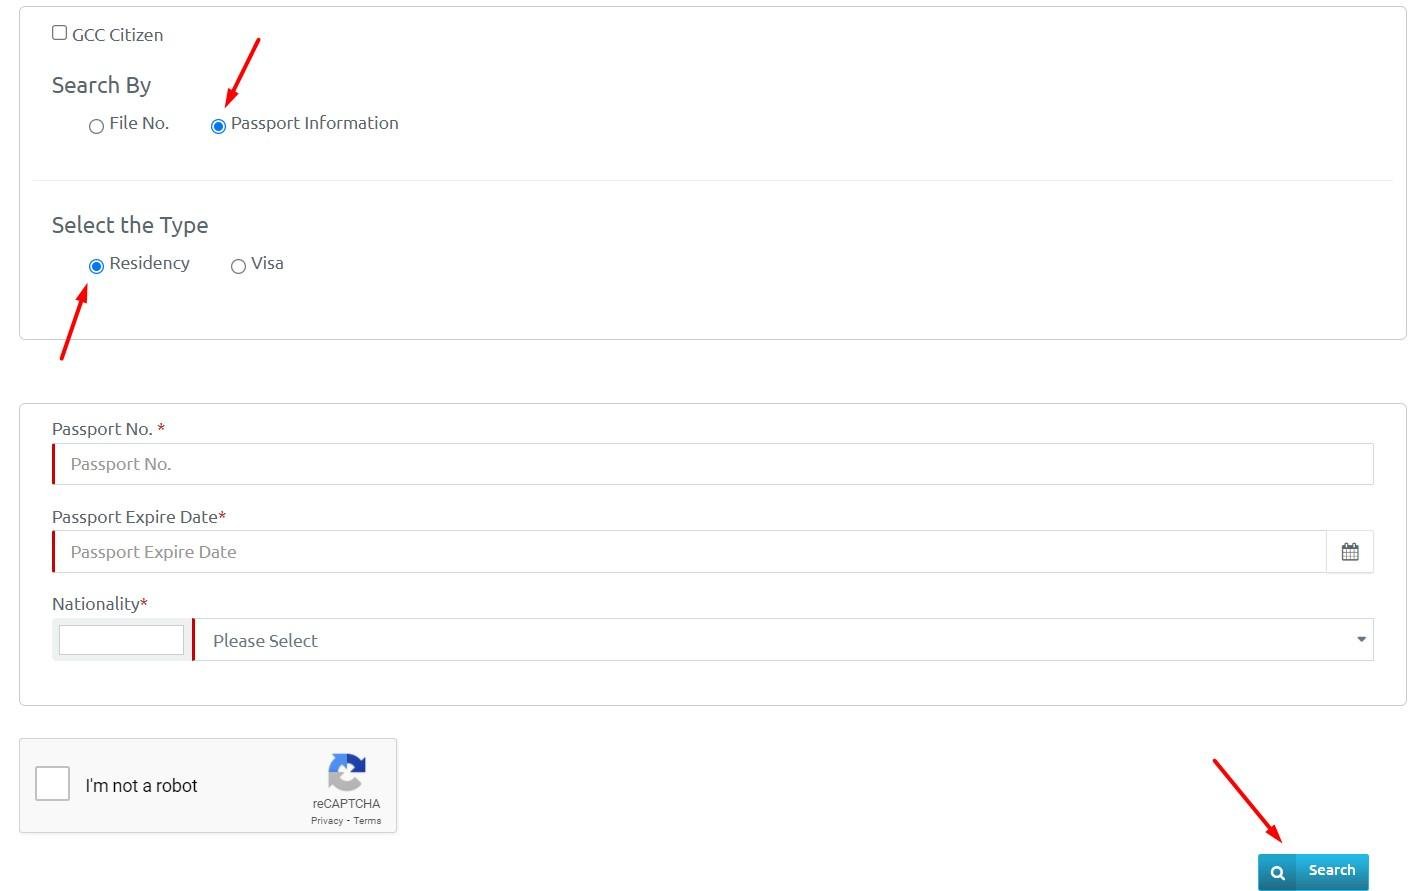Select the File No. radio option

tap(97, 126)
